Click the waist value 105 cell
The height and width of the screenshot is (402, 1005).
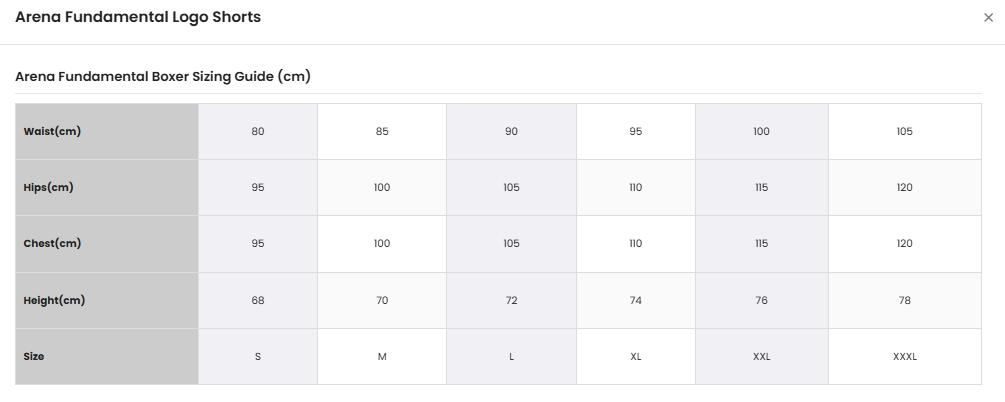[905, 131]
